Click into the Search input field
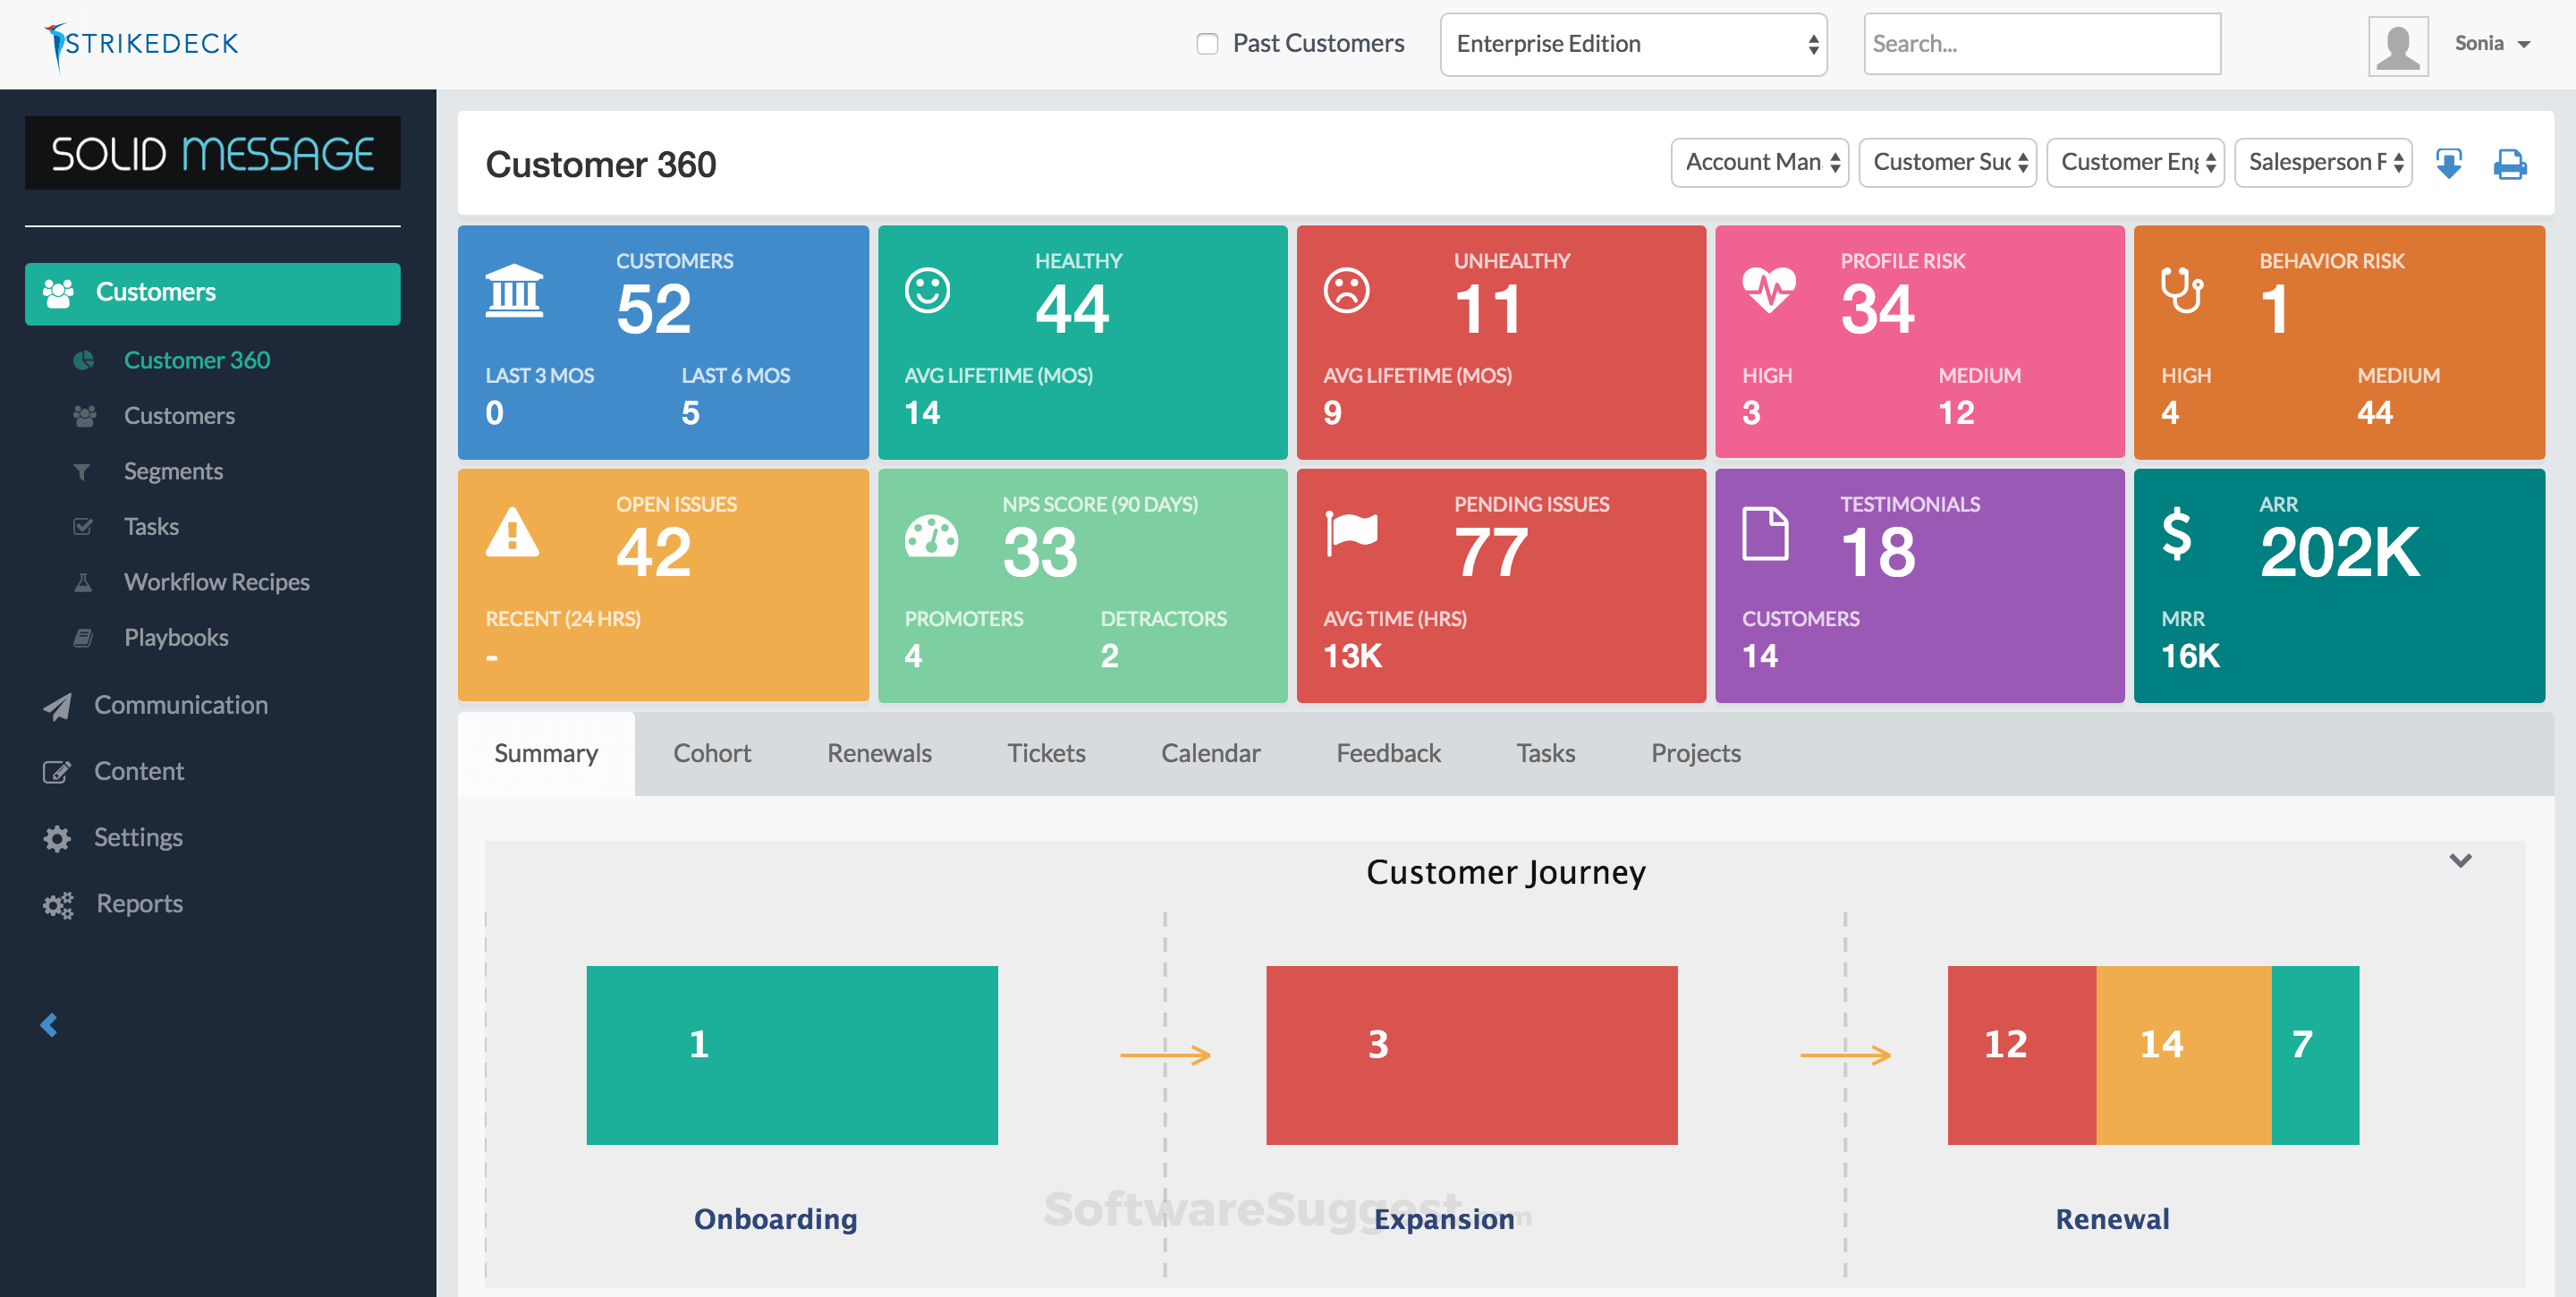The height and width of the screenshot is (1297, 2576). pos(2041,44)
